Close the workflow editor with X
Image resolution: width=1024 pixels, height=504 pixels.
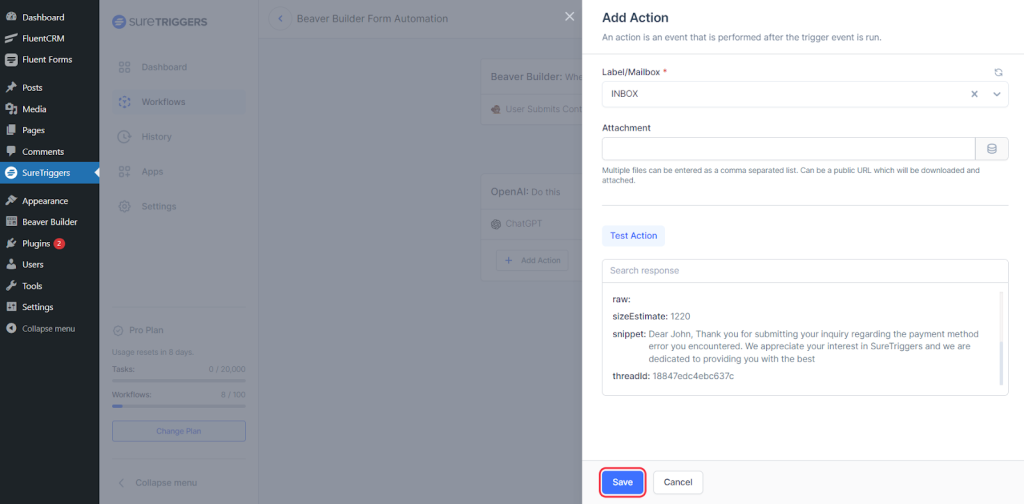[569, 17]
